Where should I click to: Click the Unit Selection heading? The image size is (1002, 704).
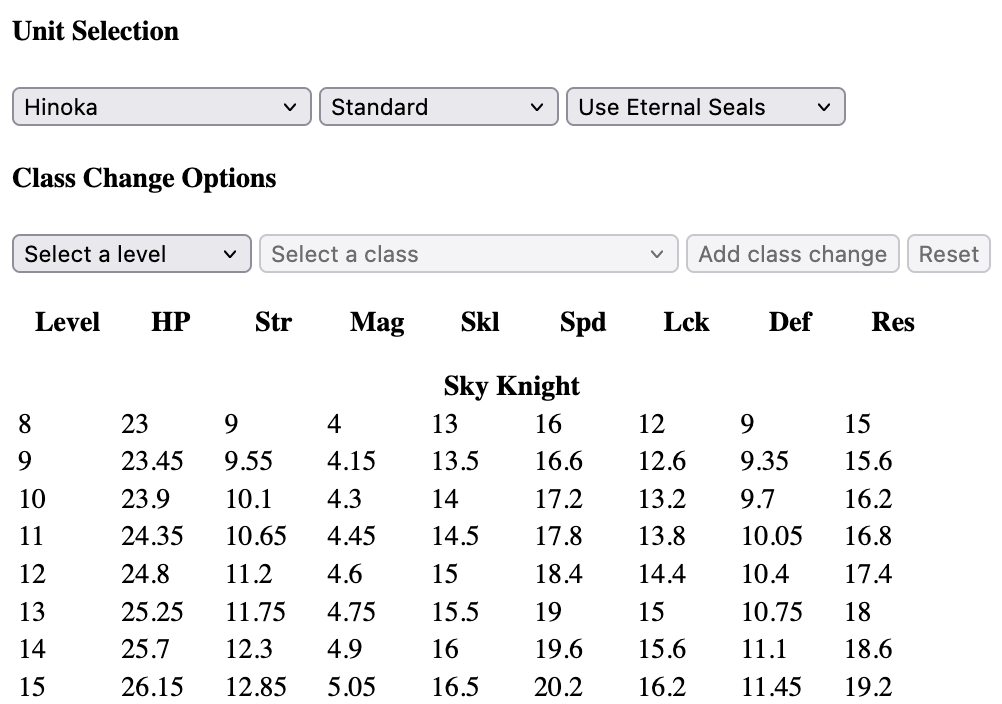(x=95, y=31)
